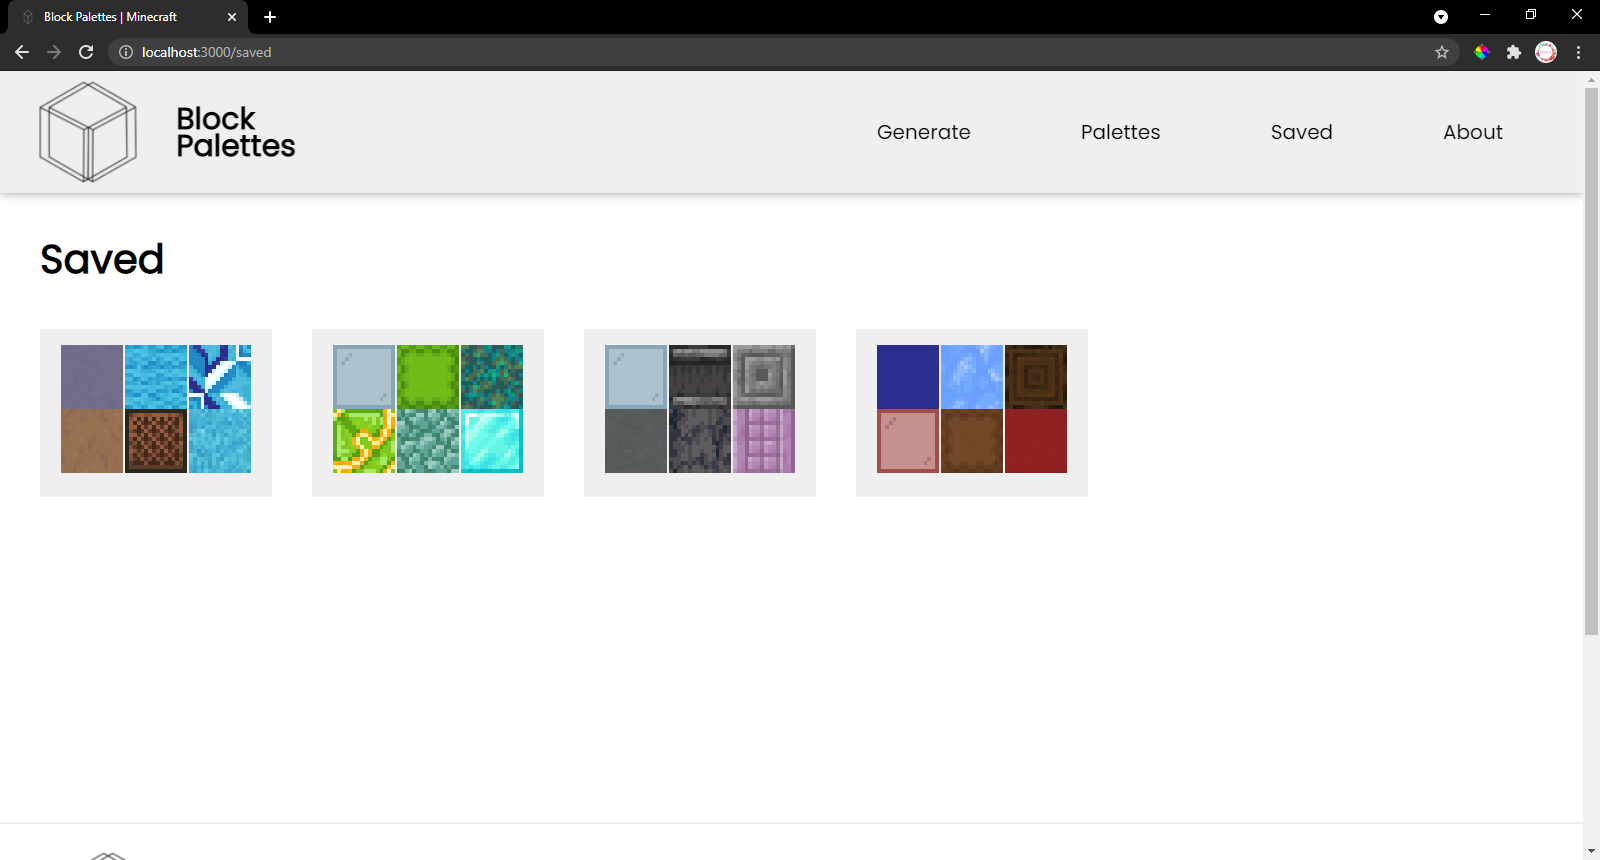Click the note block in first palette

click(156, 441)
